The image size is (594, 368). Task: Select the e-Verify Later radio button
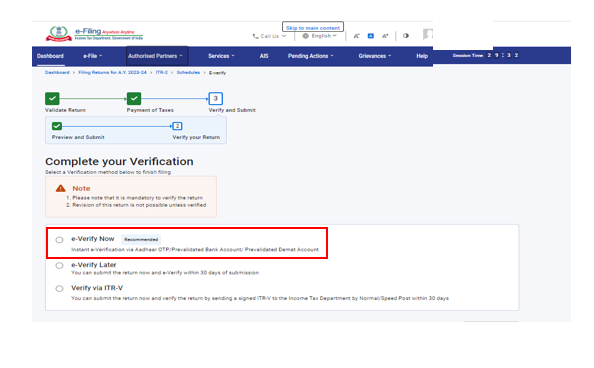pyautogui.click(x=59, y=266)
